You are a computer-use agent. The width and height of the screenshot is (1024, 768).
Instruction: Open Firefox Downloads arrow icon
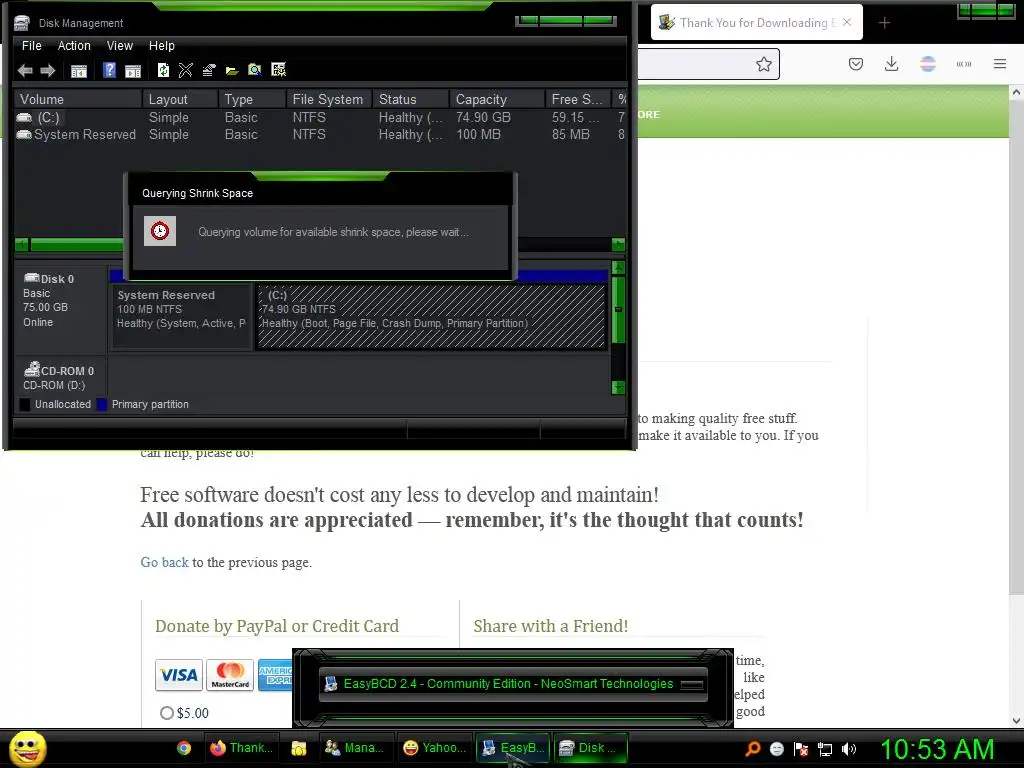click(x=891, y=63)
